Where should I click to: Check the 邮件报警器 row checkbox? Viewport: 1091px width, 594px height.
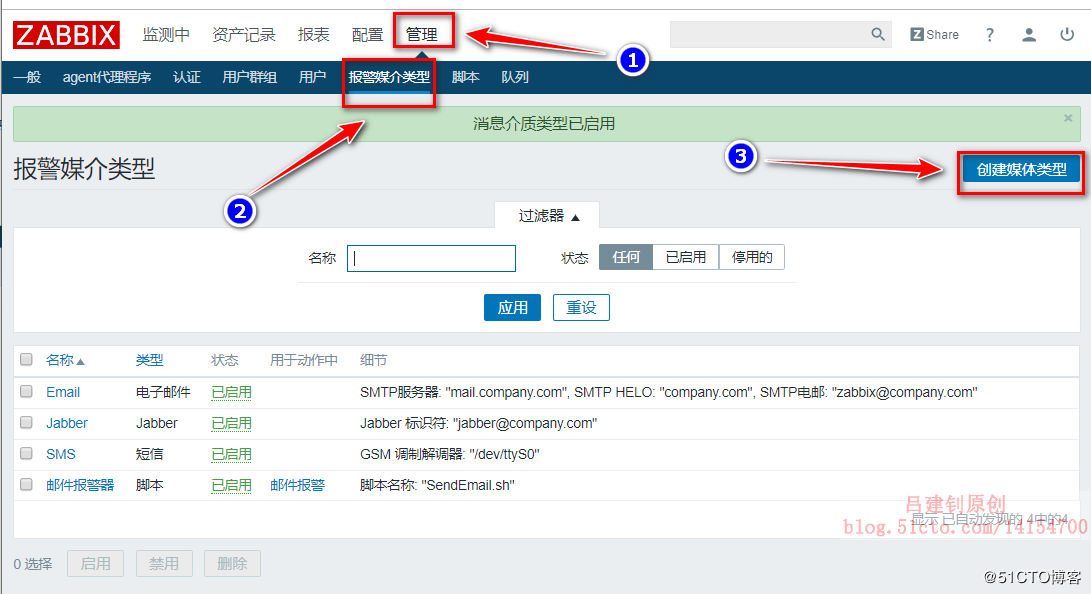(26, 484)
